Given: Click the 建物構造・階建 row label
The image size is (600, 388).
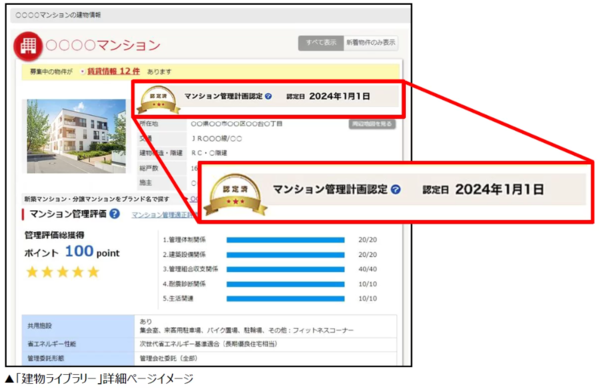Looking at the screenshot, I should pos(161,153).
